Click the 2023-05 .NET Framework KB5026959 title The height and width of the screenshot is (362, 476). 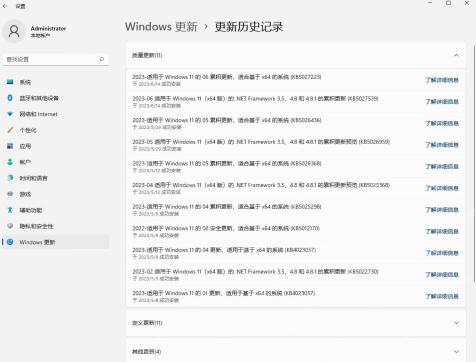261,142
